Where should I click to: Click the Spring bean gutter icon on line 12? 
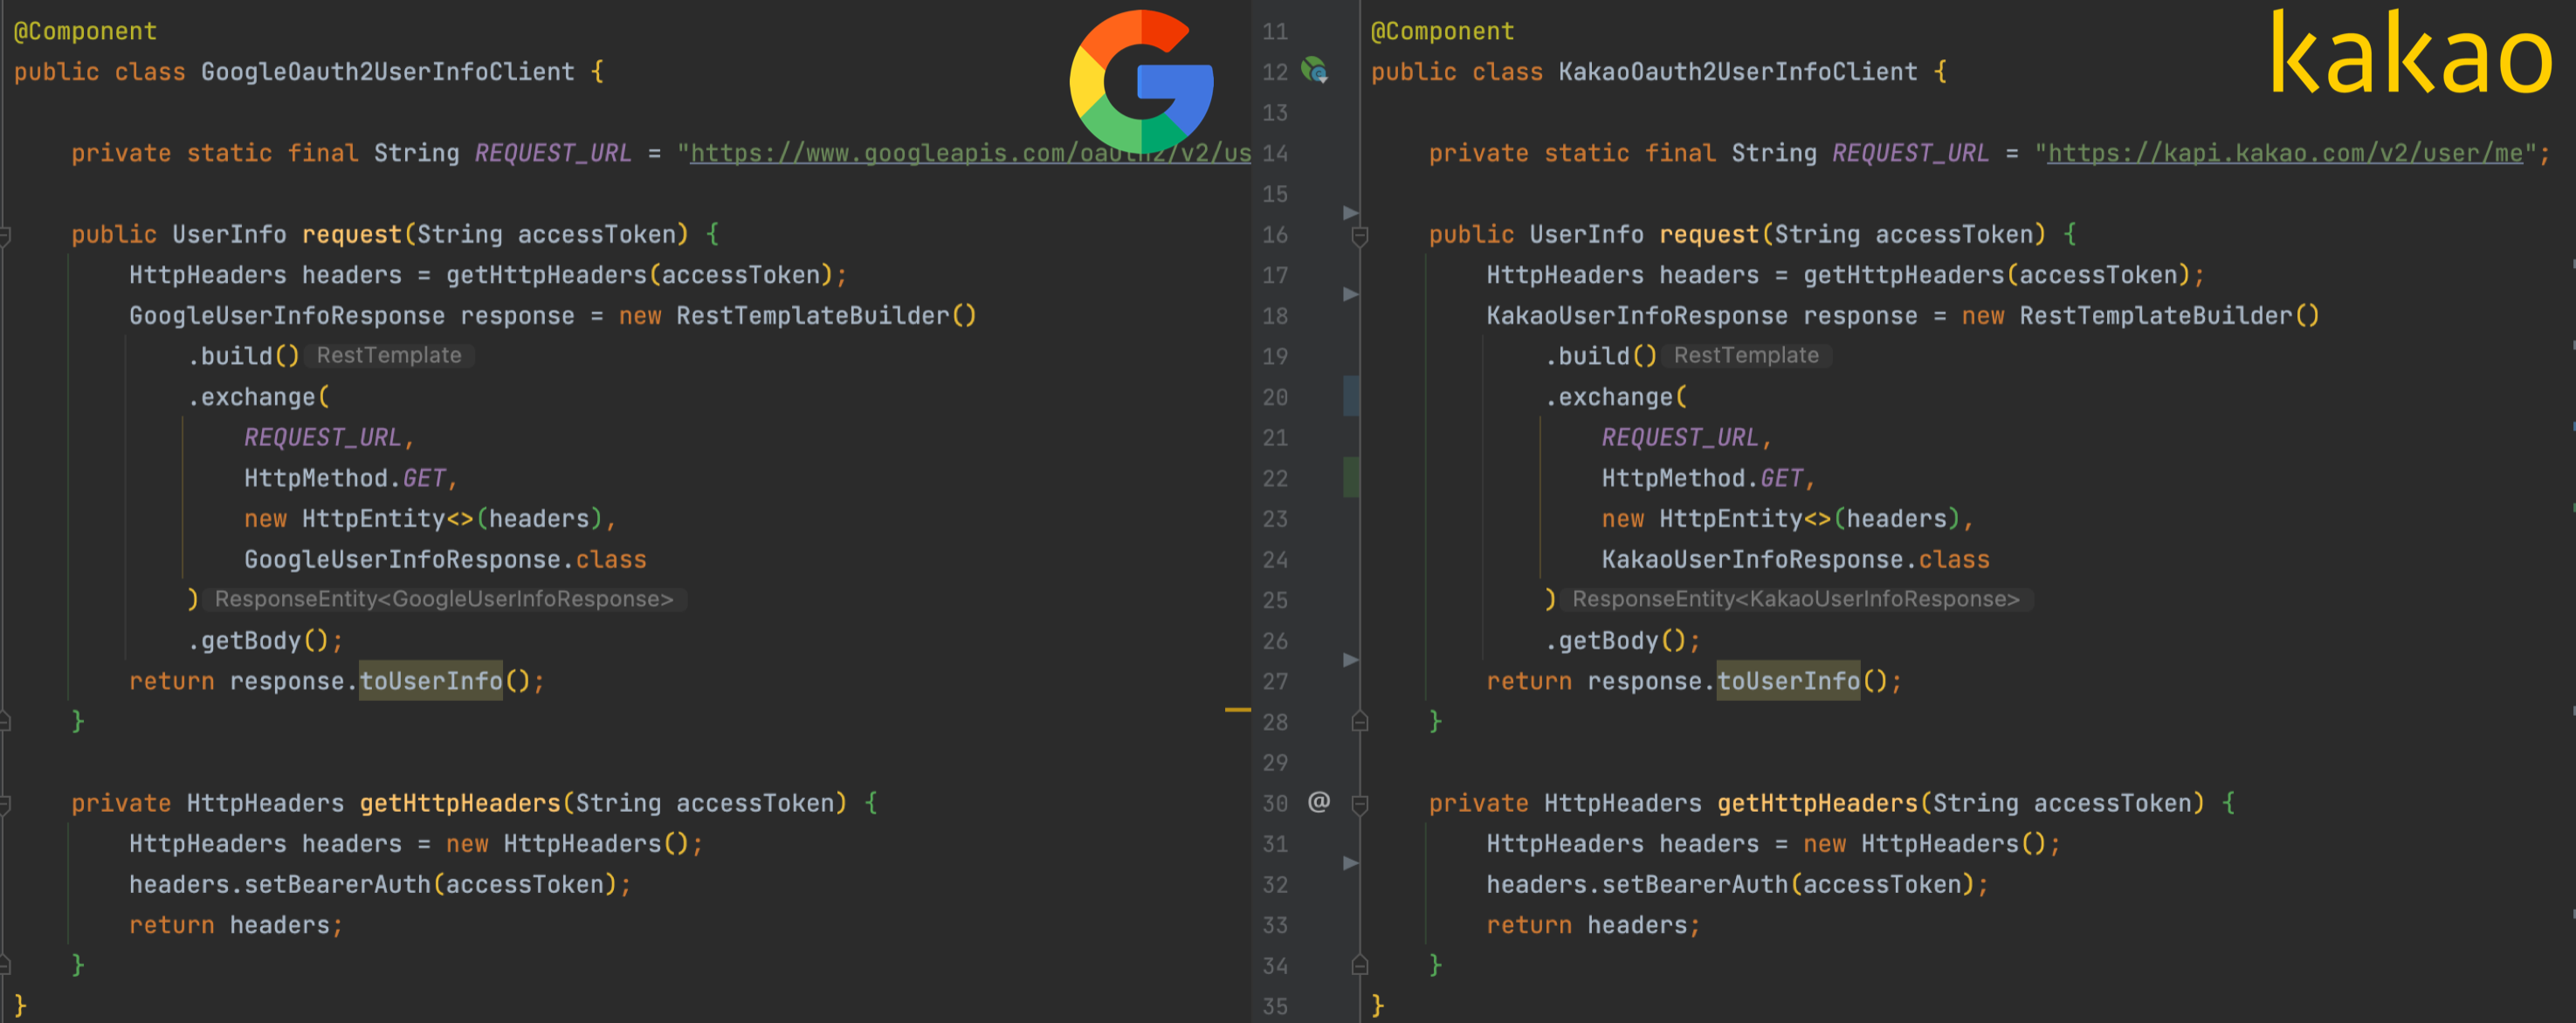click(1314, 71)
